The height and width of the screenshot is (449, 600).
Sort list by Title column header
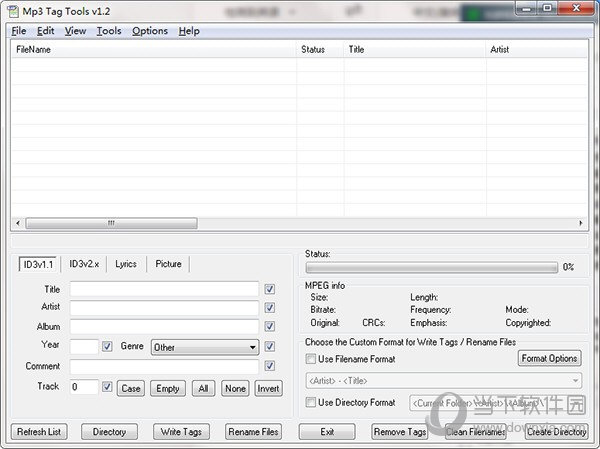click(x=415, y=49)
